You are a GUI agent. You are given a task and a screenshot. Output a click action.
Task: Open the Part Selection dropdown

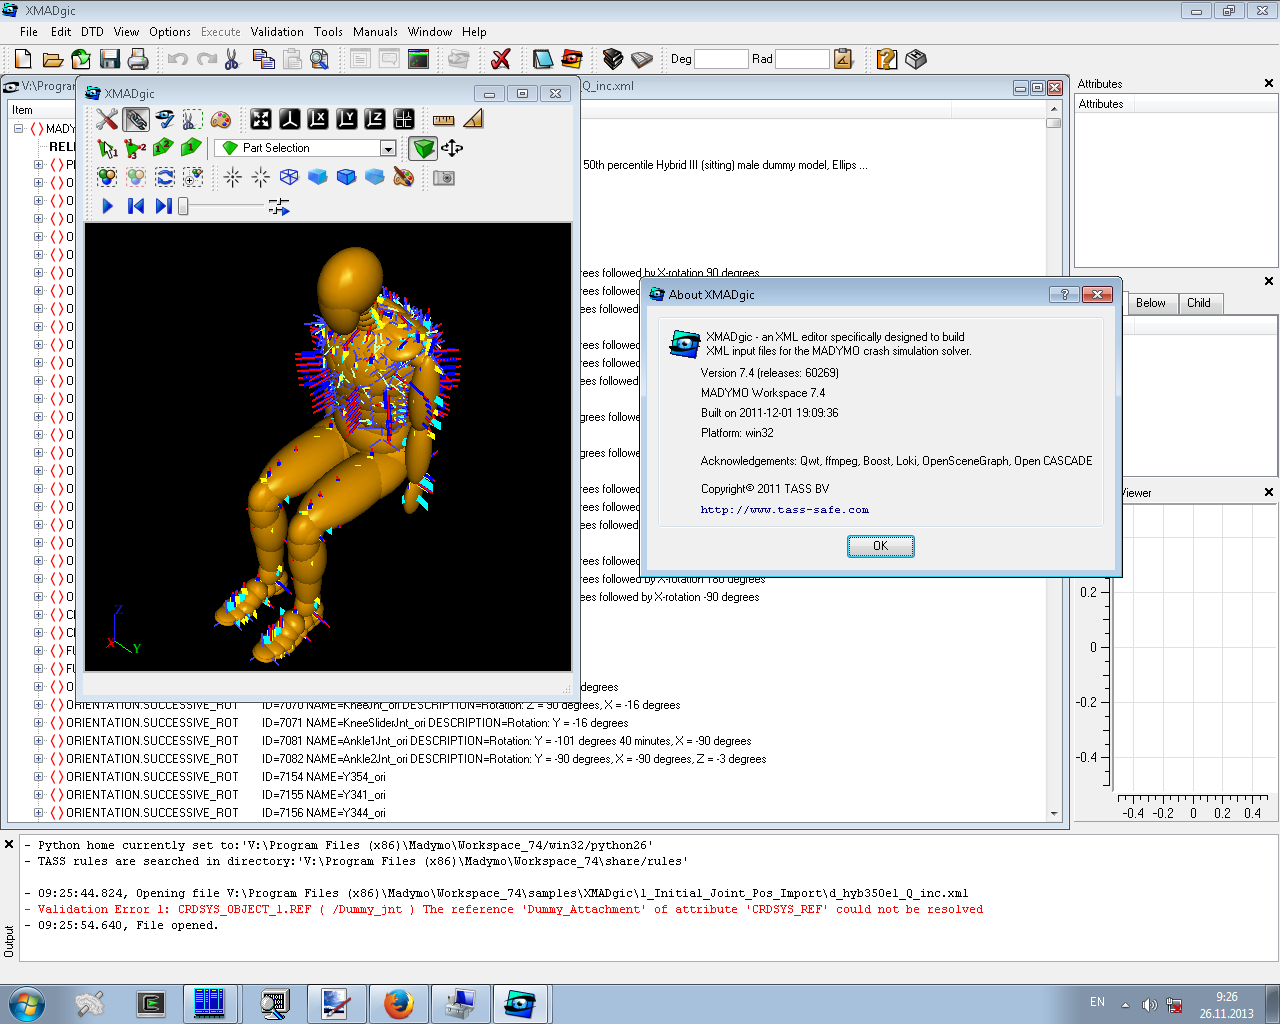tap(388, 148)
